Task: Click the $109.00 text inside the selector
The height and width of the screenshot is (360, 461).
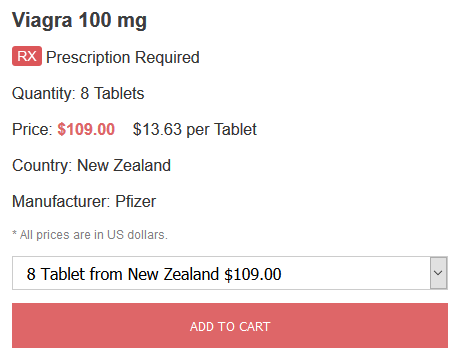Action: click(x=253, y=274)
